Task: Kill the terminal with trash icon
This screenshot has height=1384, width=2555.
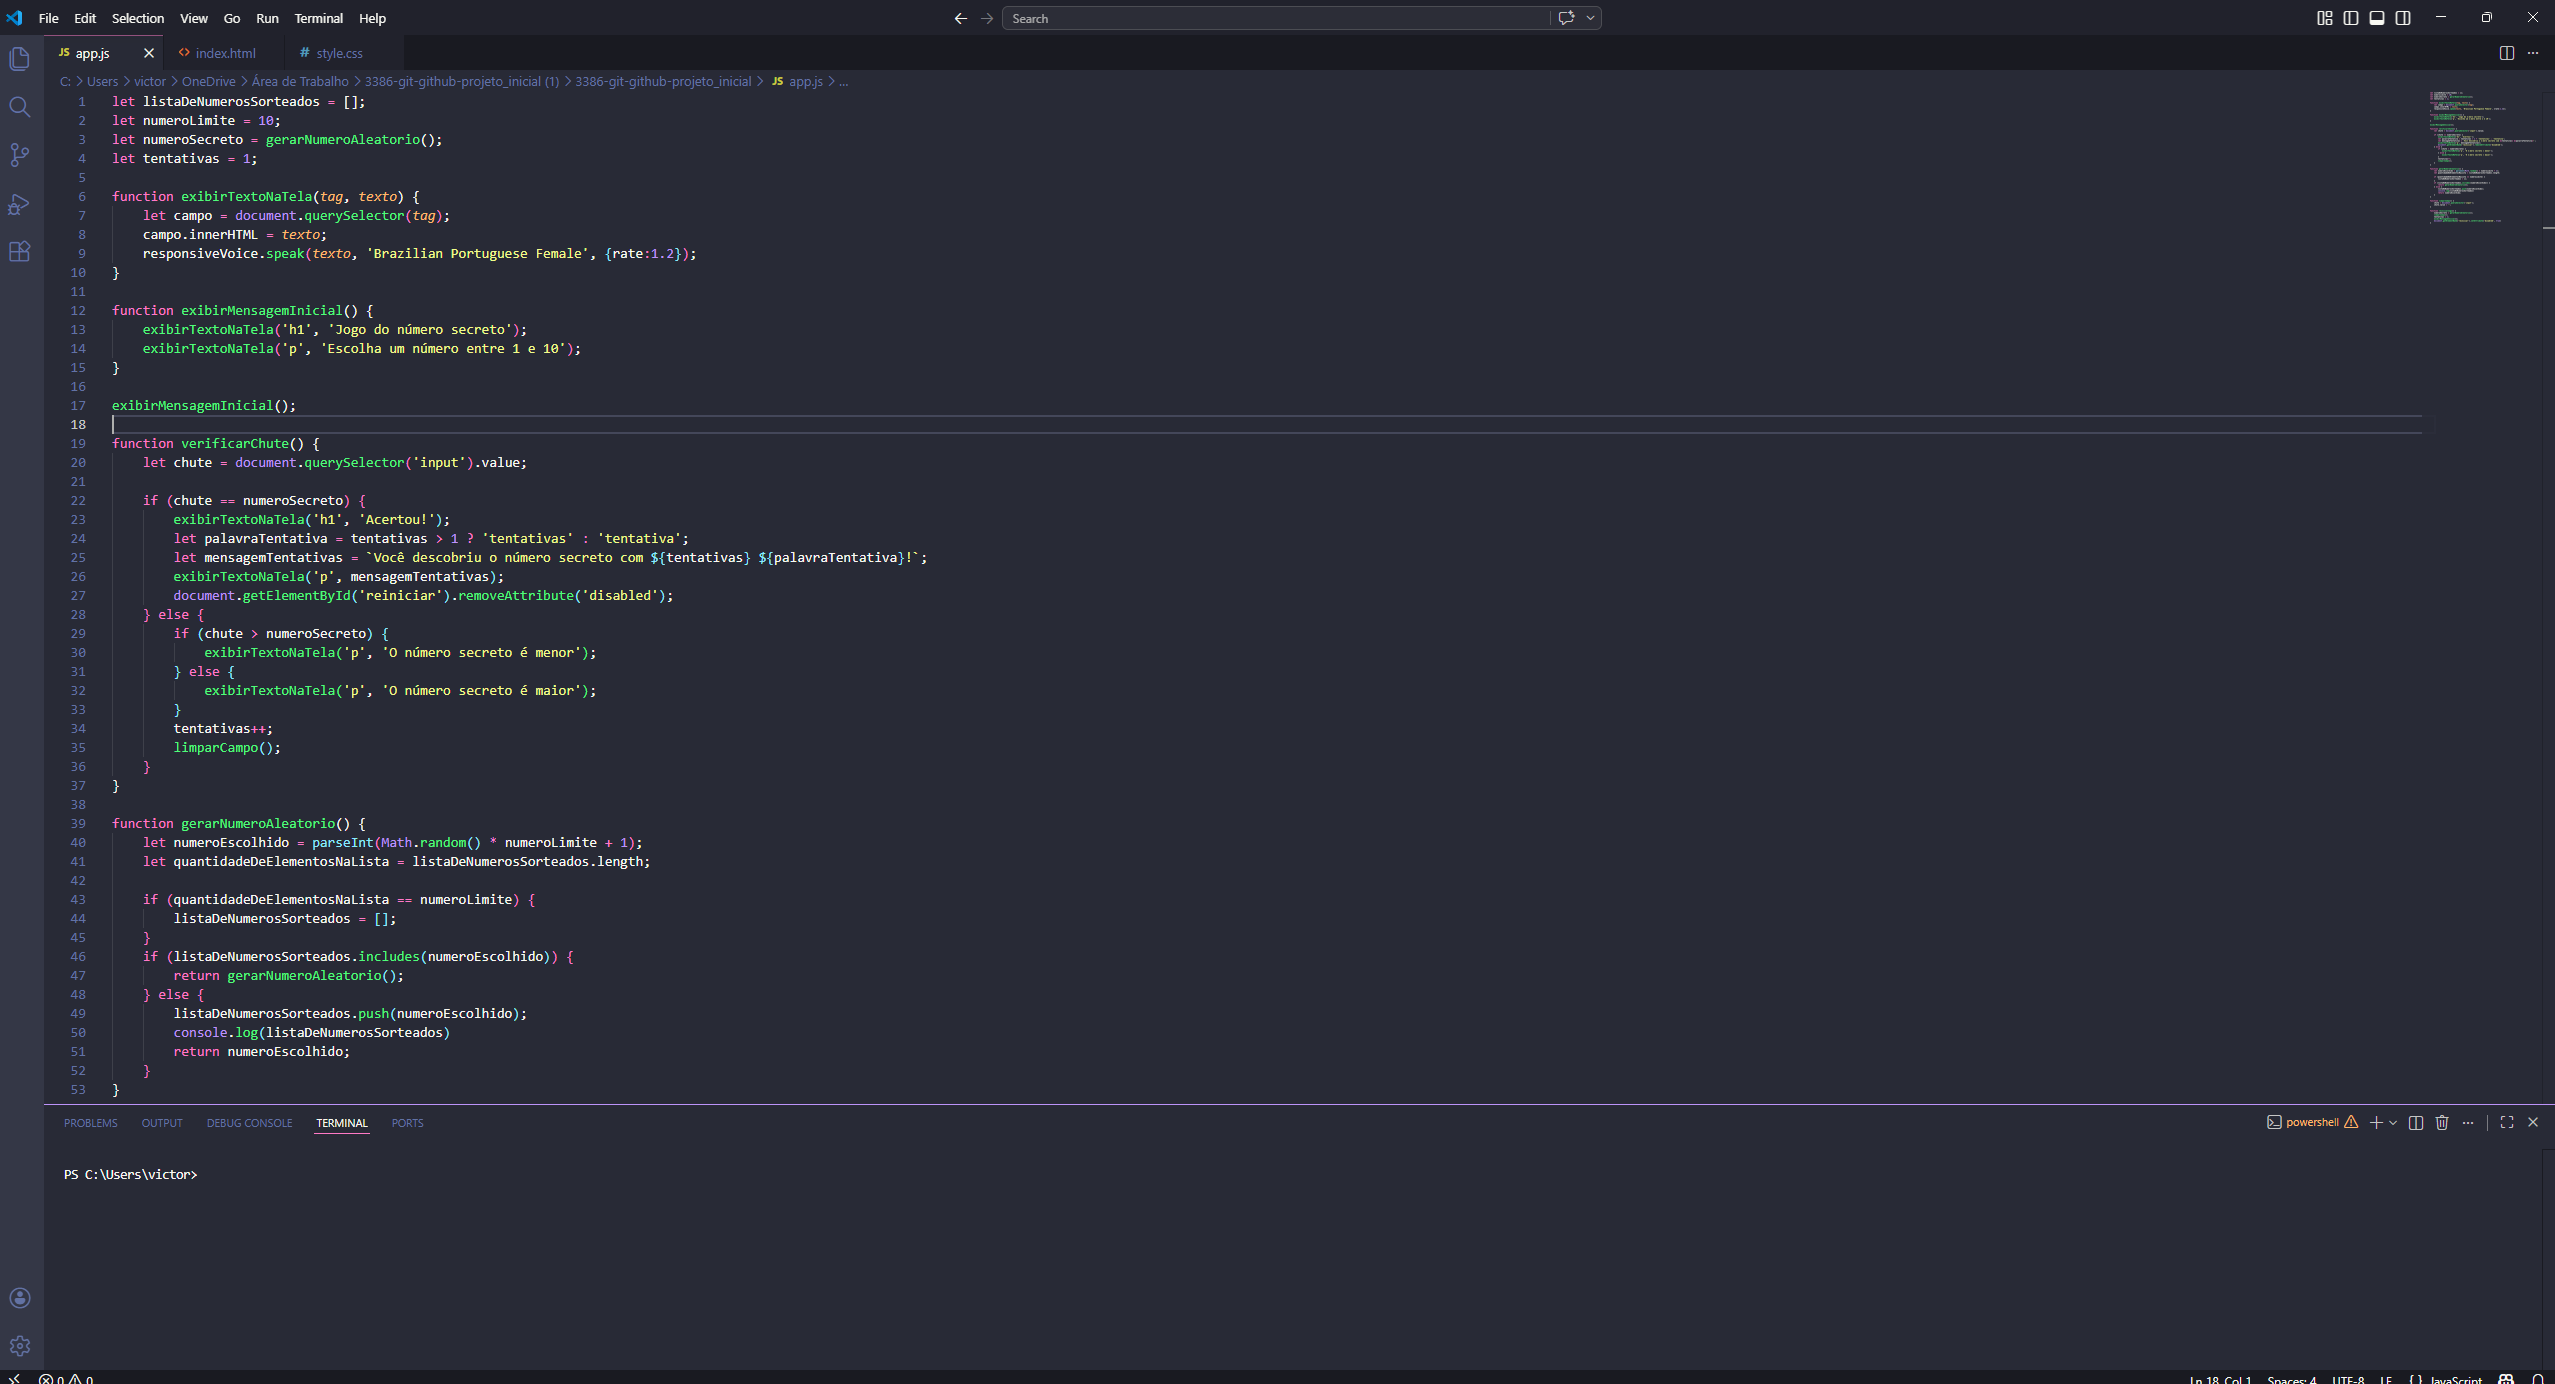Action: pos(2442,1122)
